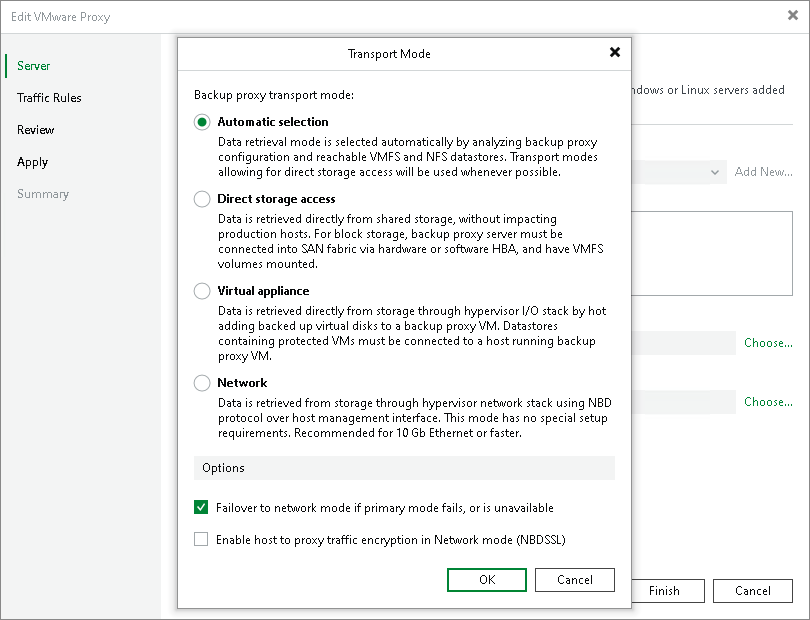810x620 pixels.
Task: Choose Virtual appliance transport mode
Action: pyautogui.click(x=202, y=291)
